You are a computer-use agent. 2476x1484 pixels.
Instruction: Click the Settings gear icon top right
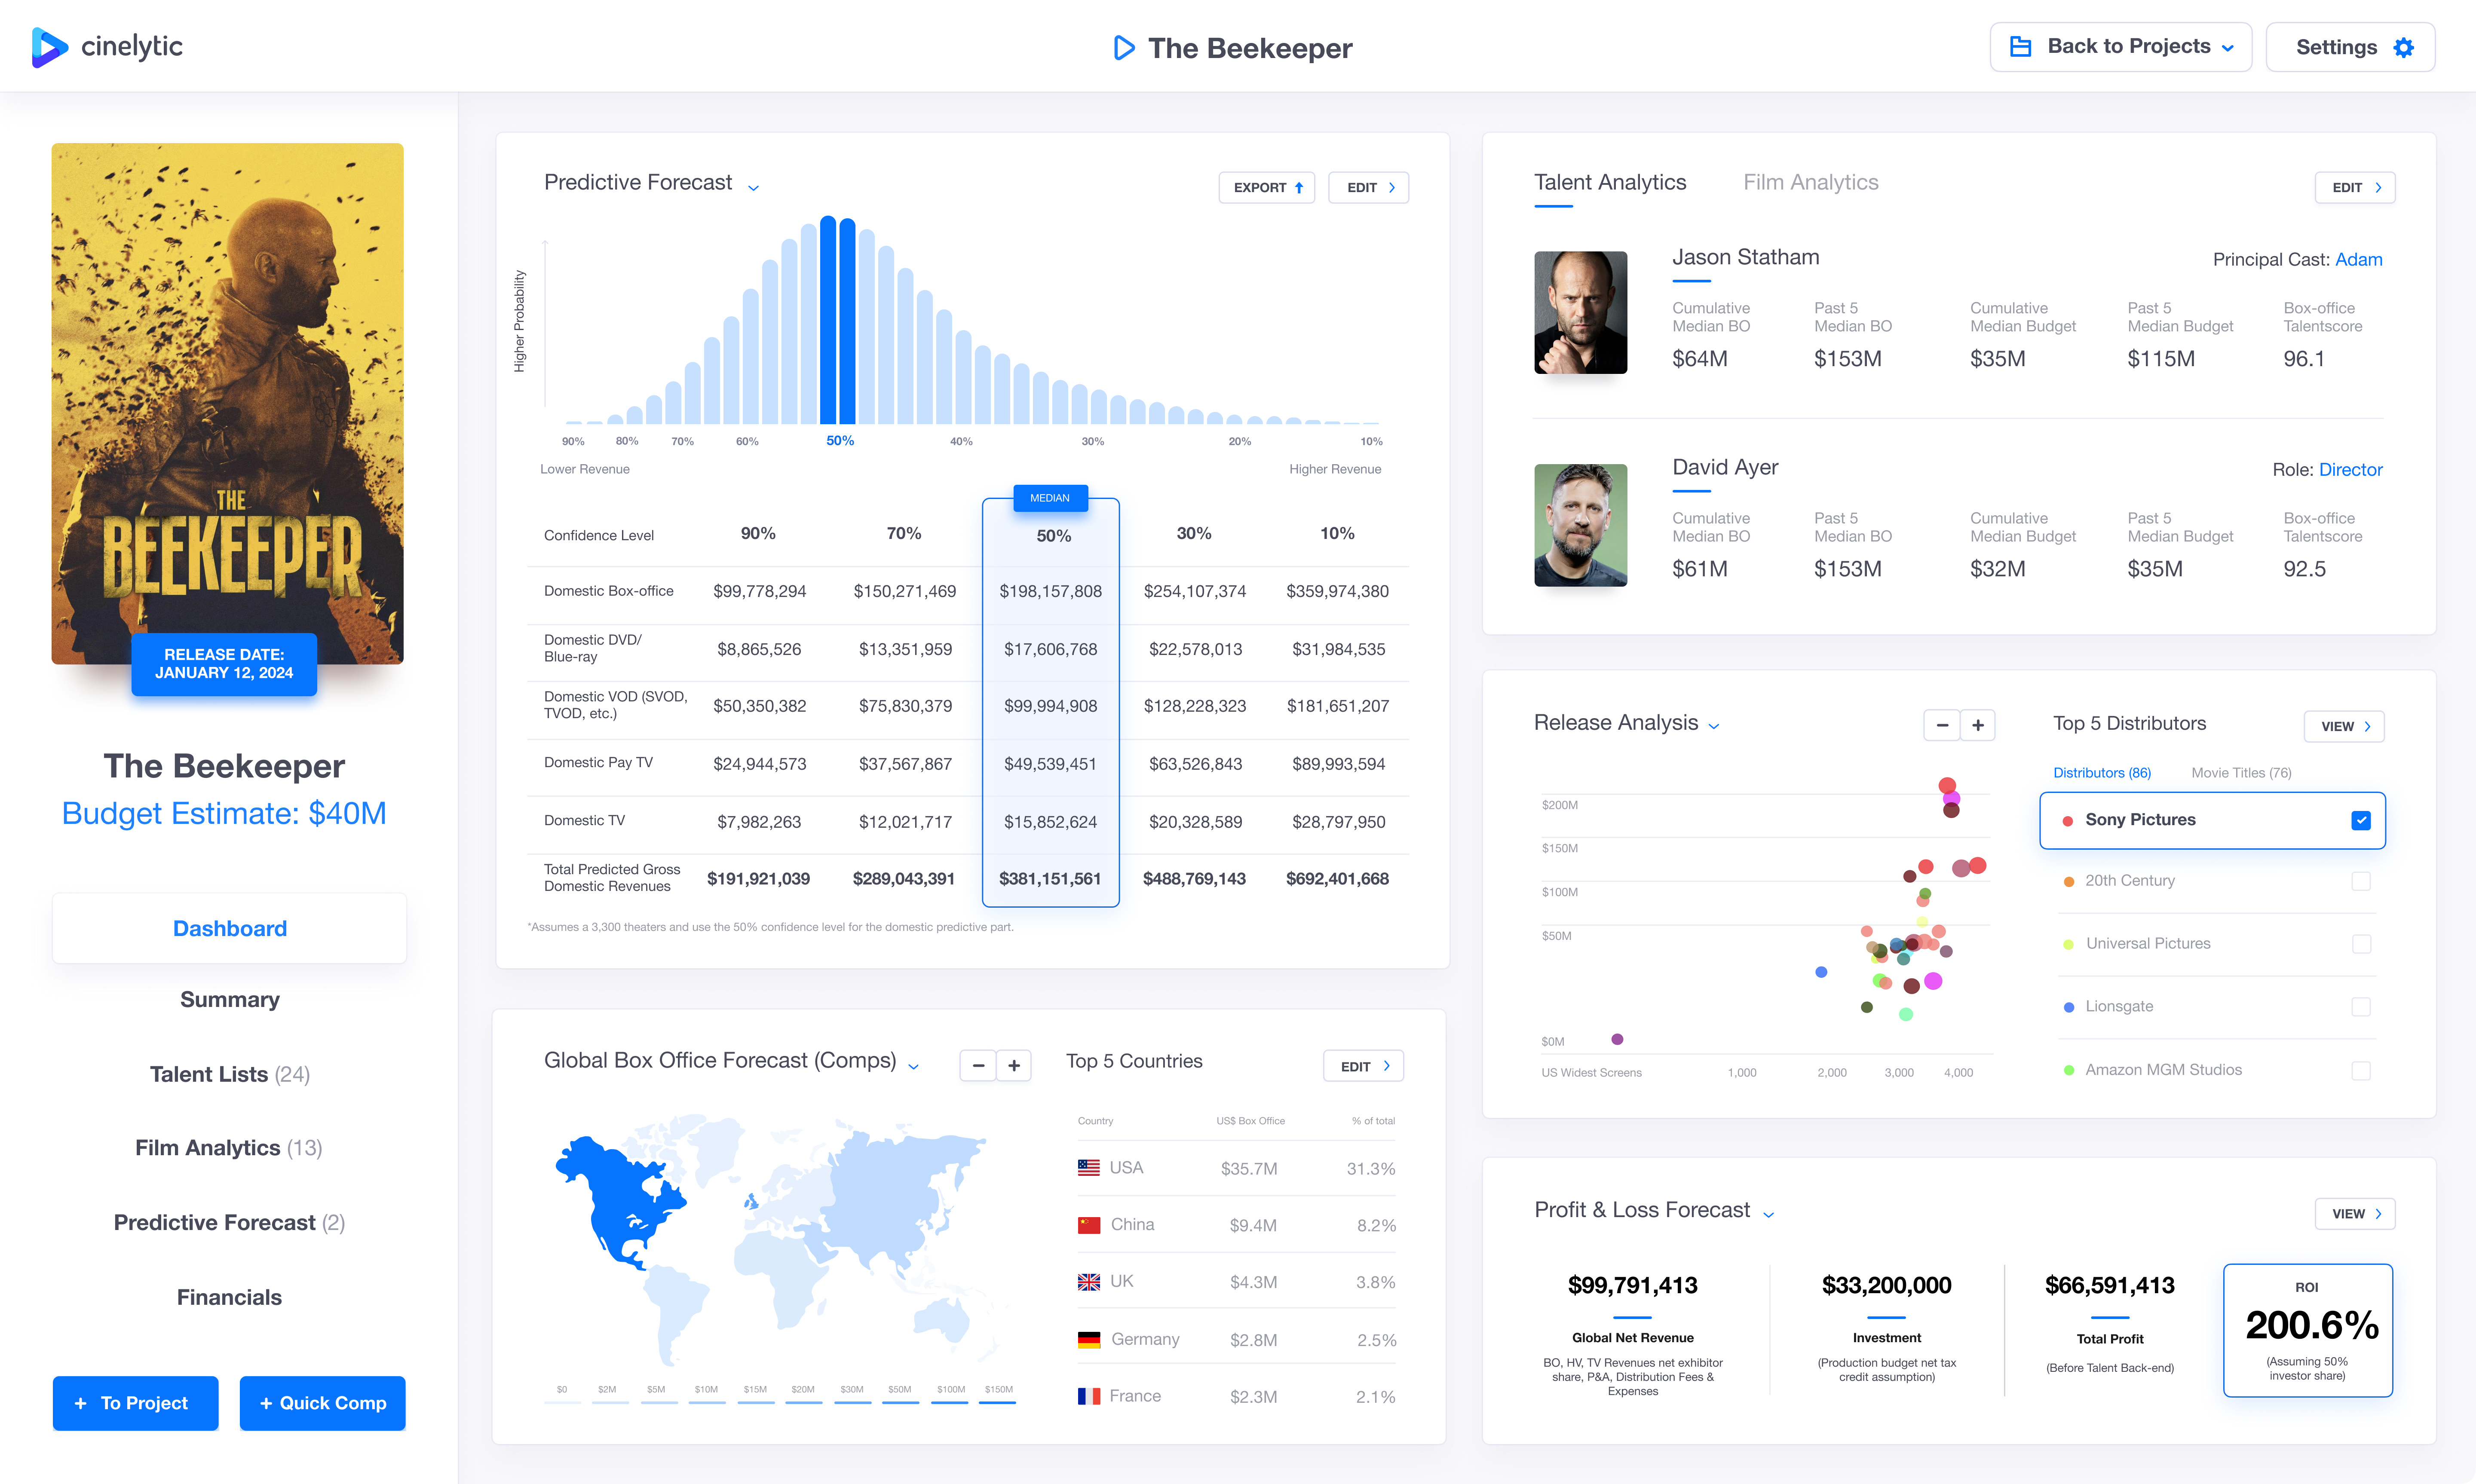click(x=2400, y=48)
